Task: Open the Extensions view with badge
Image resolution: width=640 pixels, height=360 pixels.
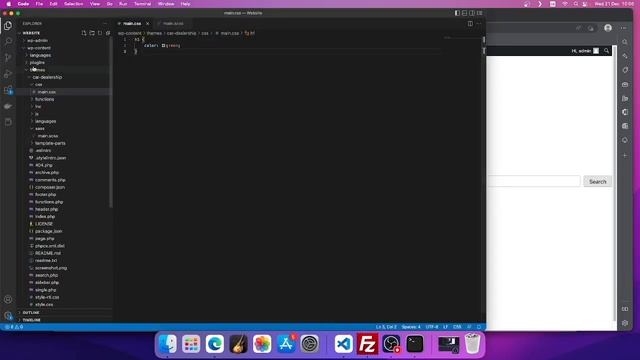Action: pyautogui.click(x=8, y=90)
